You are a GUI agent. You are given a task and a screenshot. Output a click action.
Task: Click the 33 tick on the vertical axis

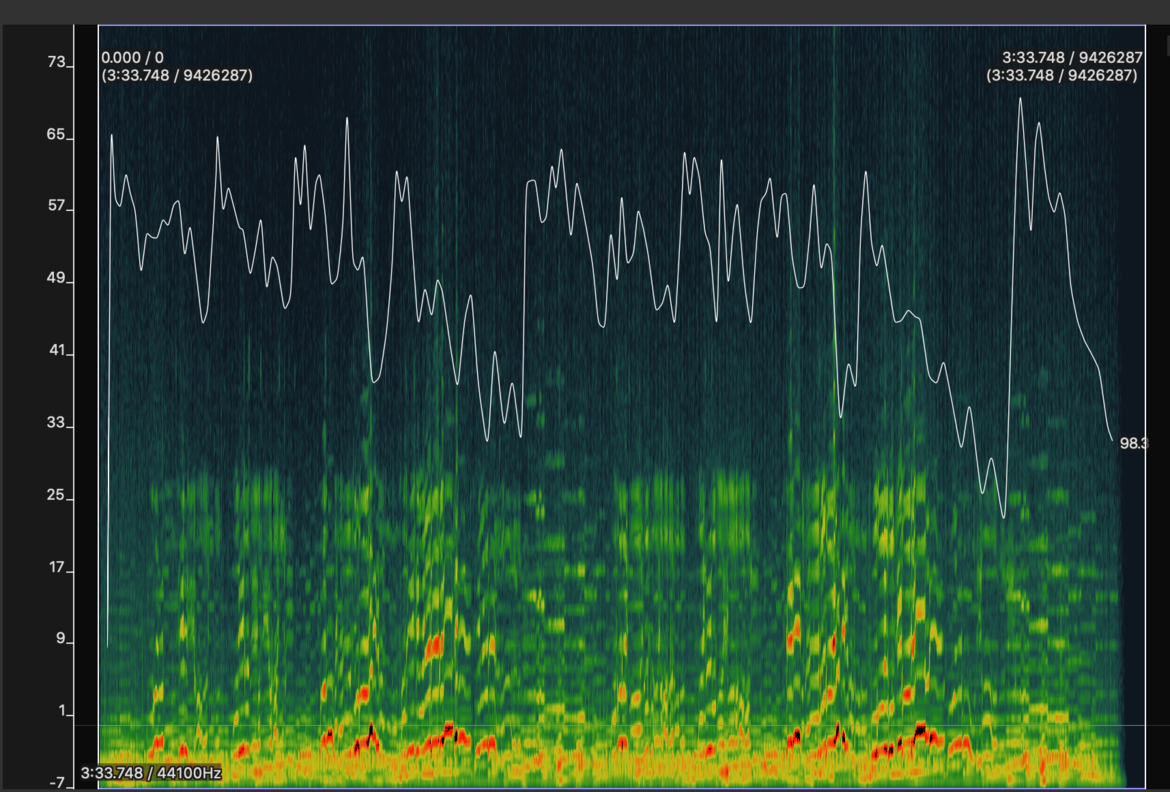coord(55,423)
